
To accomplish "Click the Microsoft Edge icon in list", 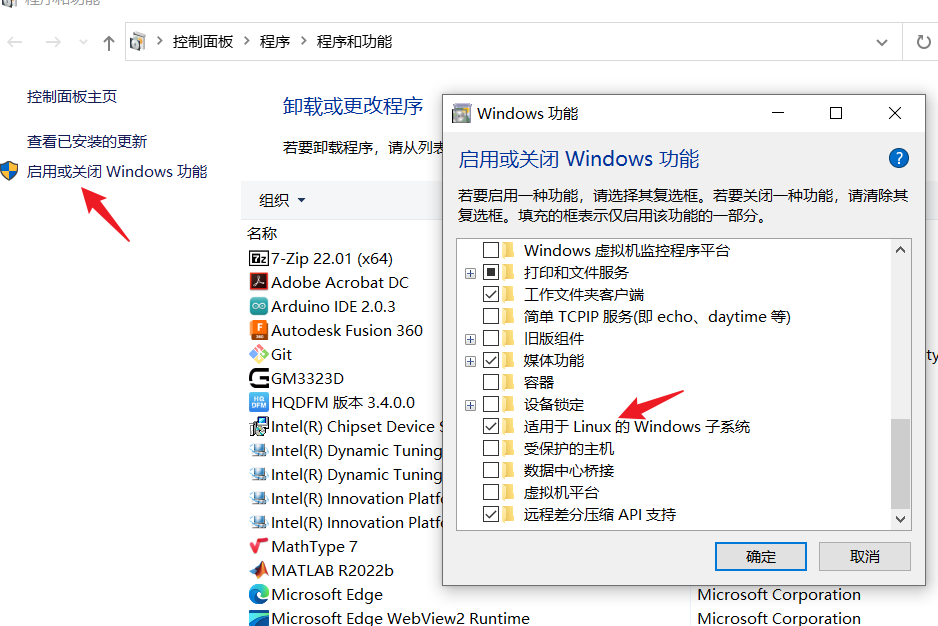I will tap(258, 594).
